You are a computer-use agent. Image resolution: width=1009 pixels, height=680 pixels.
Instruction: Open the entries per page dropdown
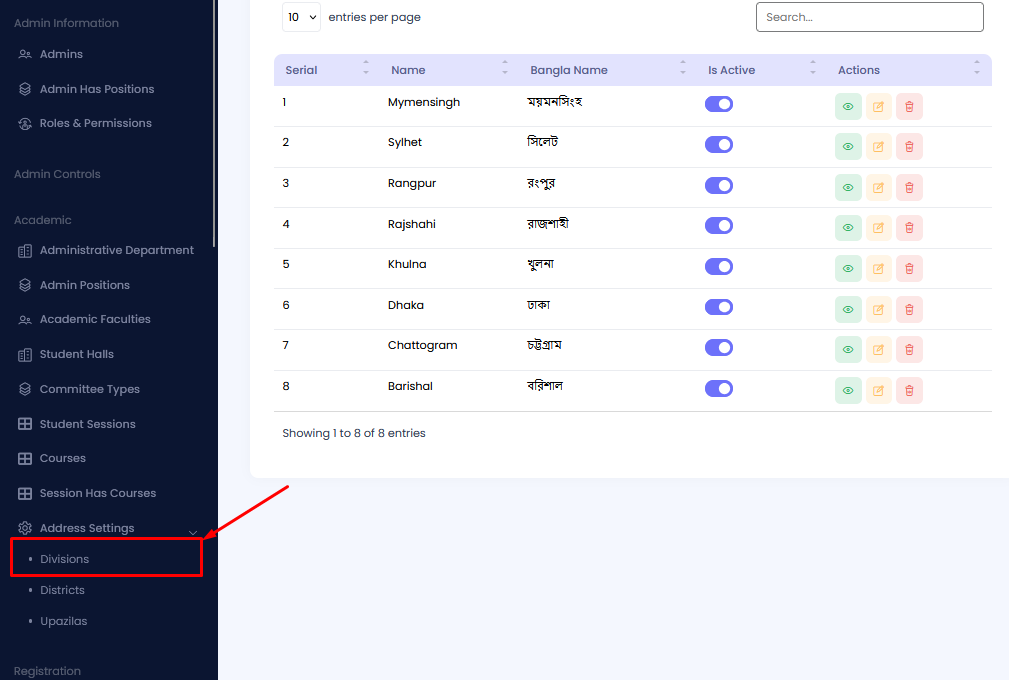pyautogui.click(x=301, y=17)
